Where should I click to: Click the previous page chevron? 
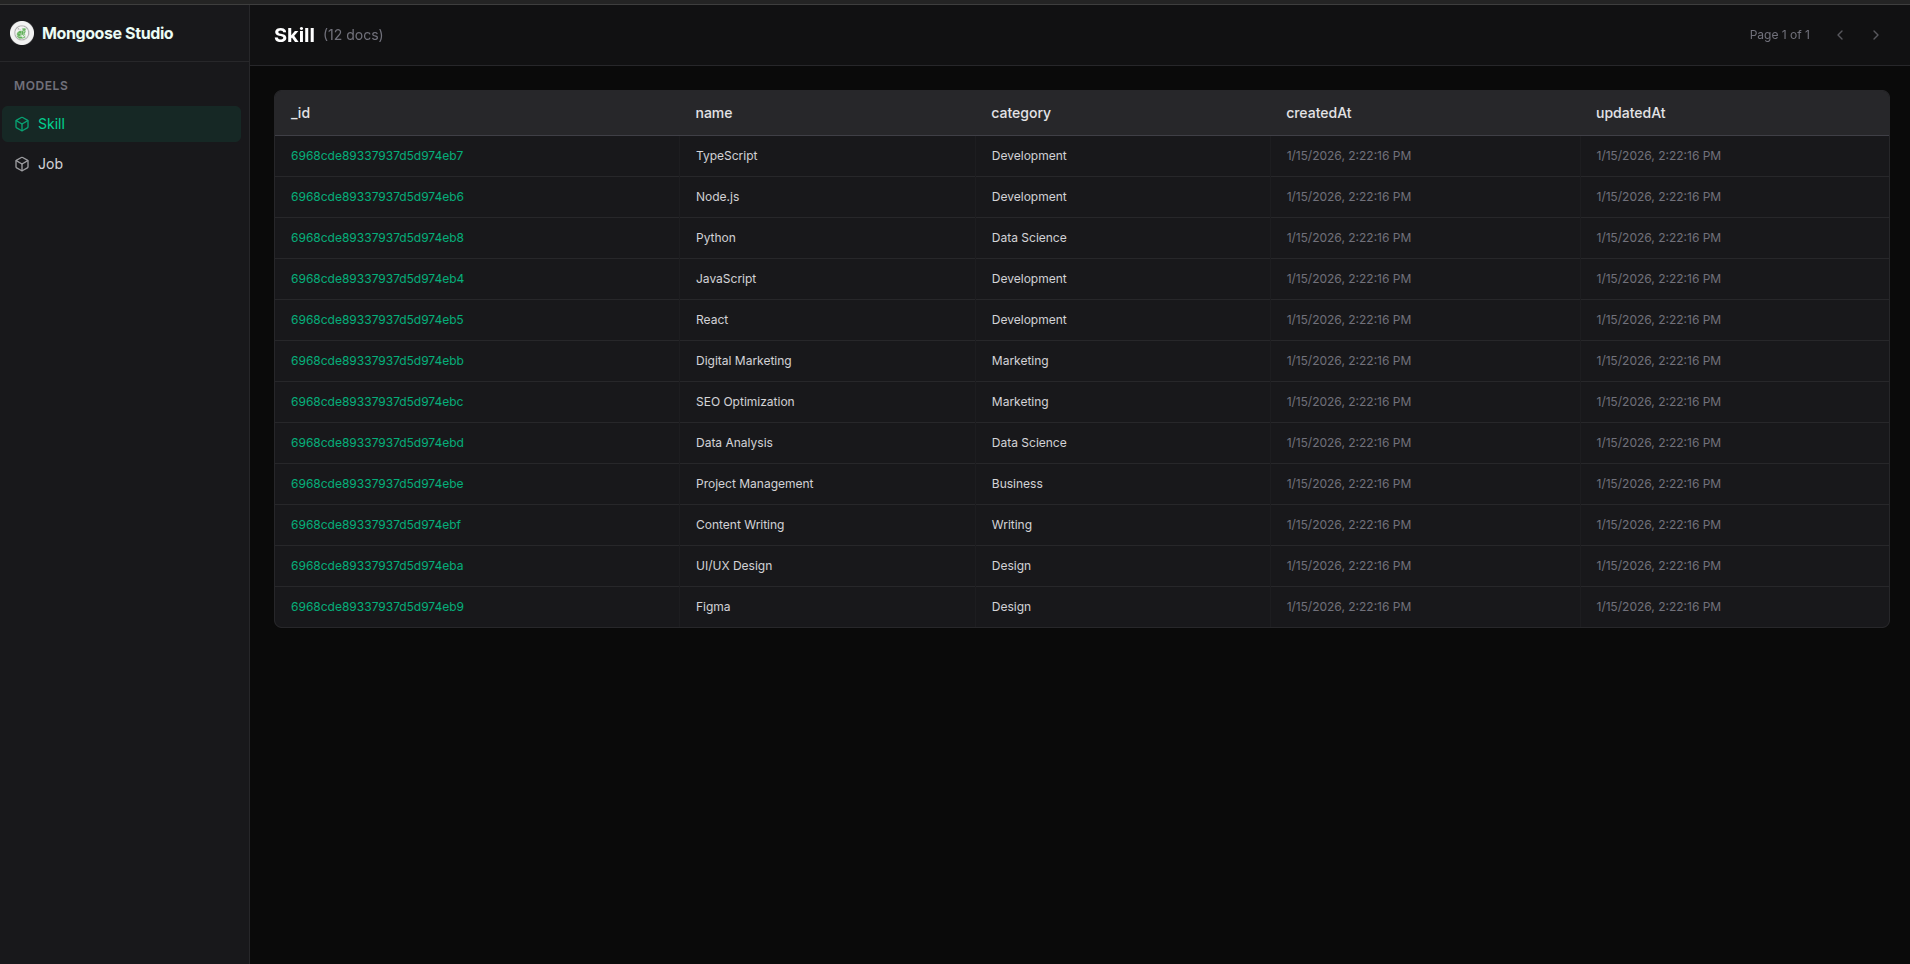tap(1840, 34)
